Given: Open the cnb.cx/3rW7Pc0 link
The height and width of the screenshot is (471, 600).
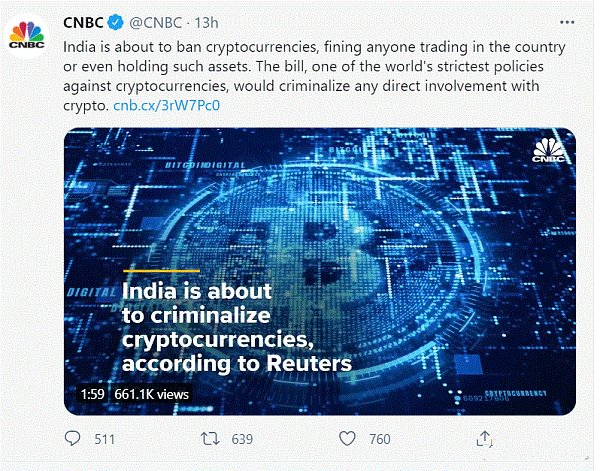Looking at the screenshot, I should (166, 105).
